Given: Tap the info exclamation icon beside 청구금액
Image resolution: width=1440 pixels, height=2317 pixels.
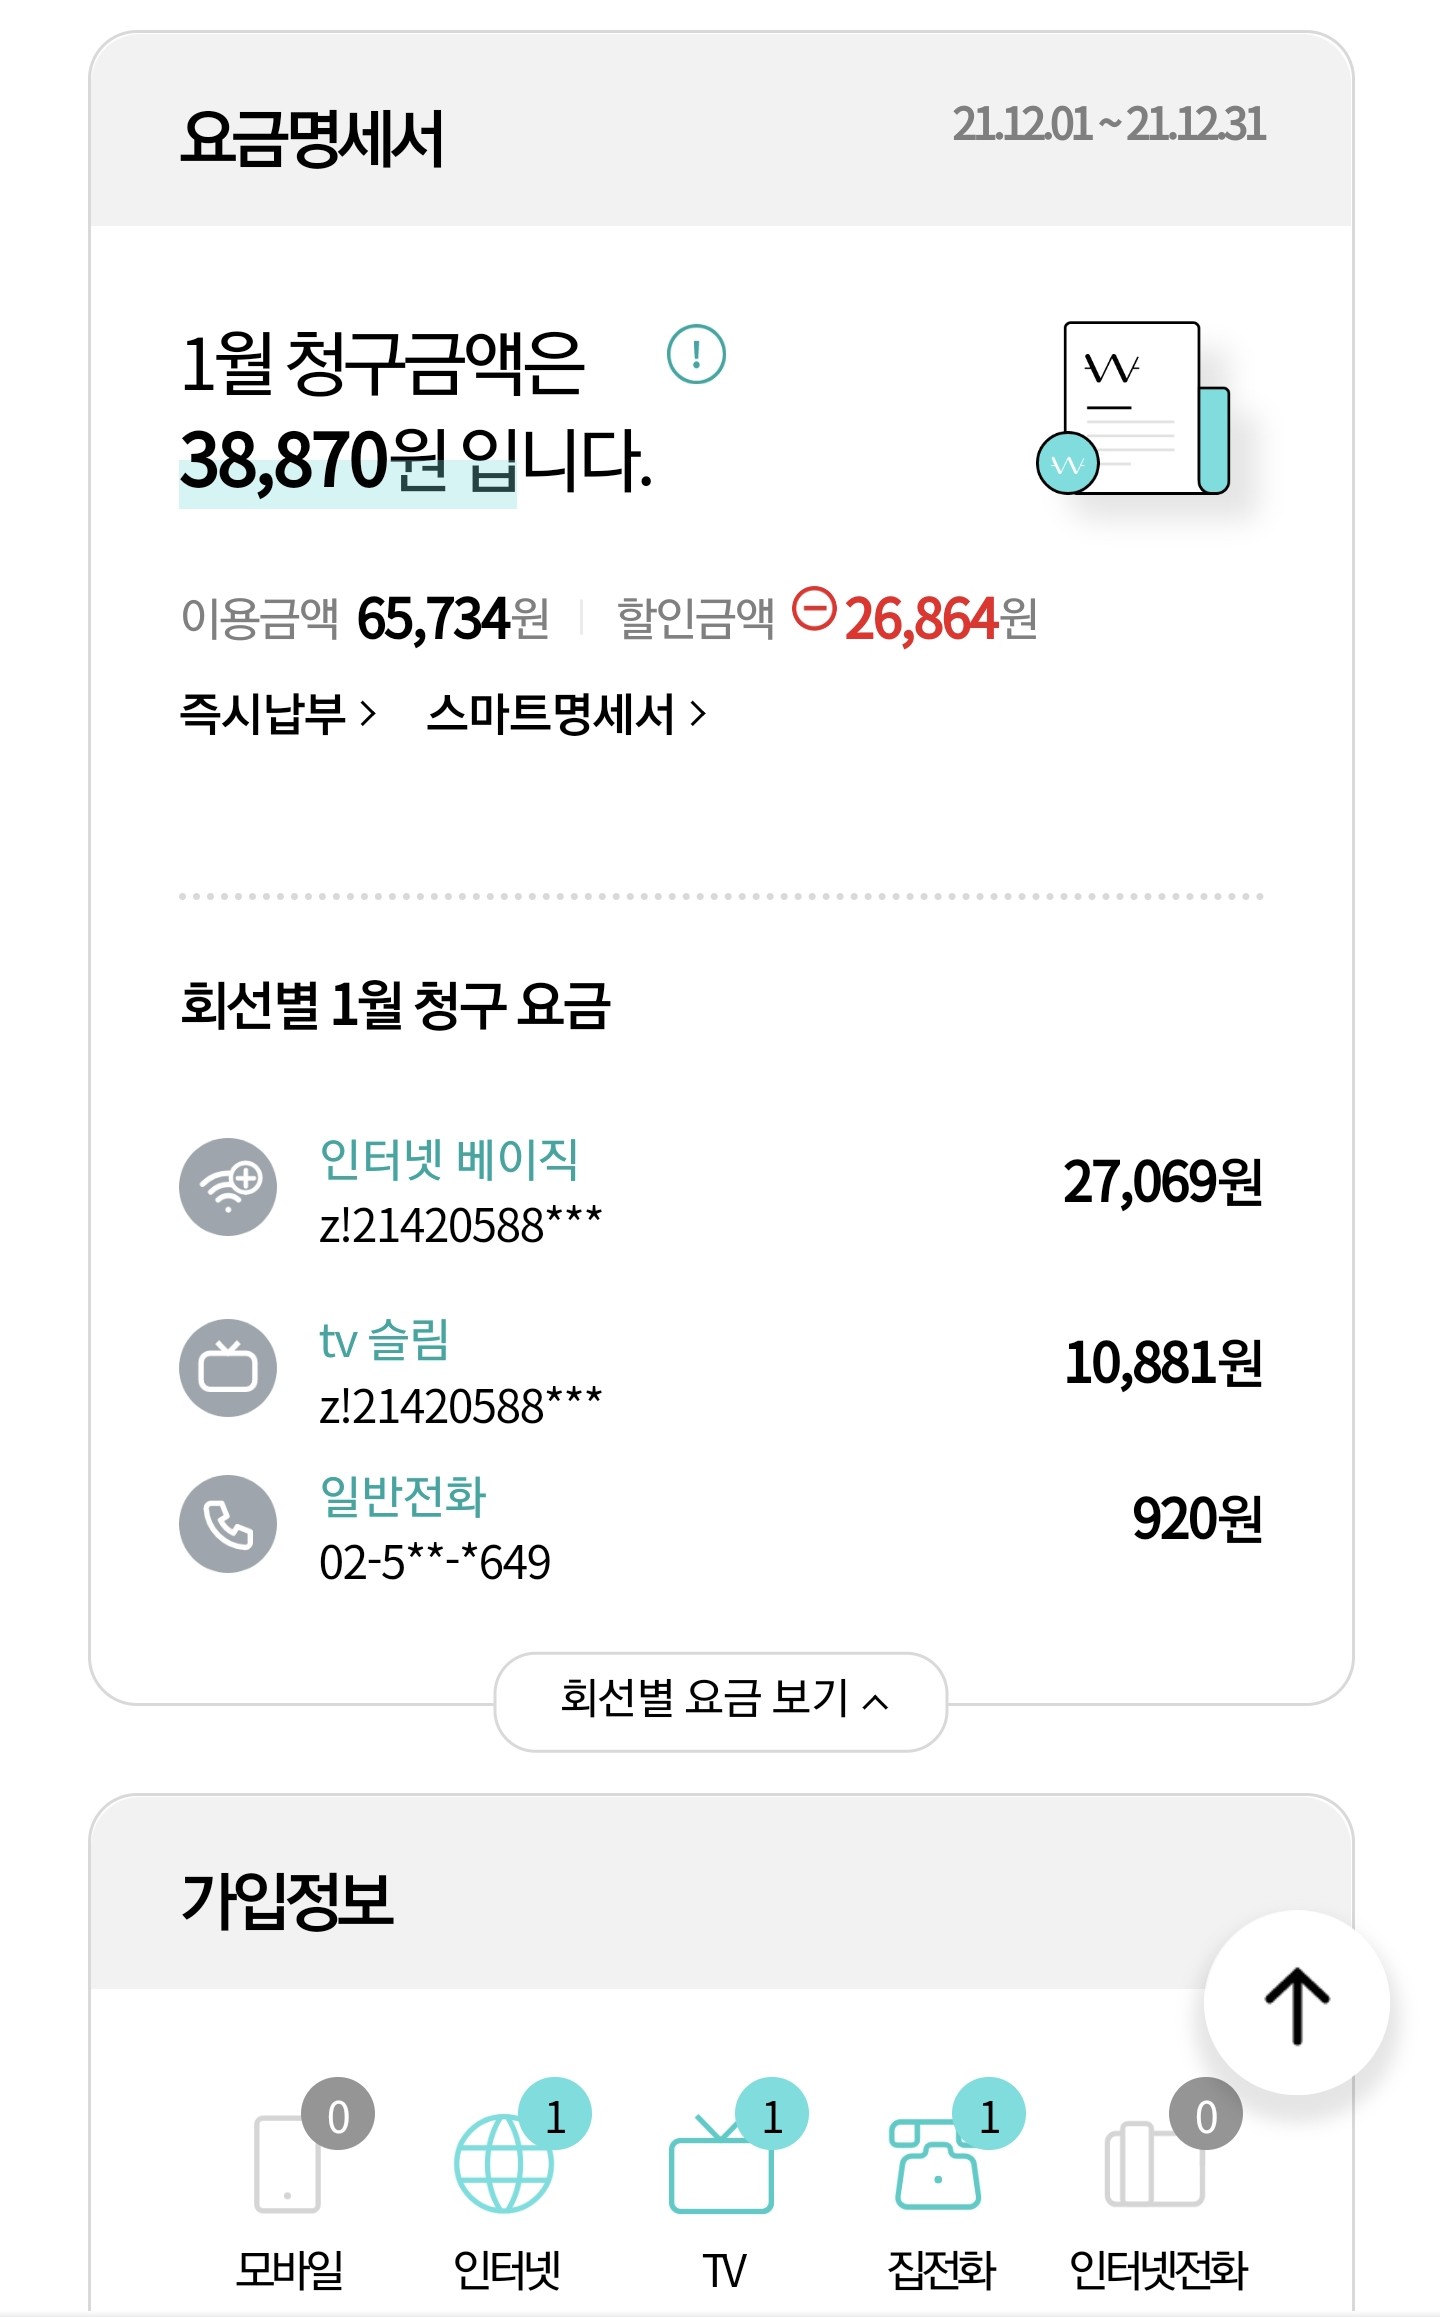Looking at the screenshot, I should pyautogui.click(x=696, y=354).
